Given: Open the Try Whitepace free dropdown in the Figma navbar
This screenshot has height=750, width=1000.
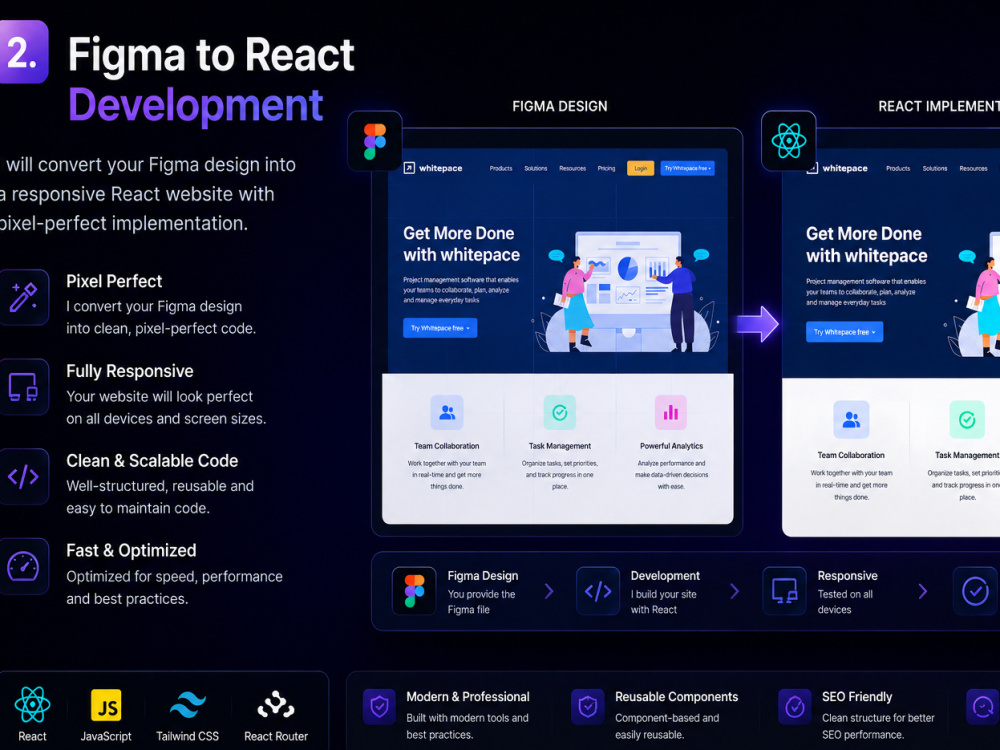Looking at the screenshot, I should pyautogui.click(x=688, y=168).
